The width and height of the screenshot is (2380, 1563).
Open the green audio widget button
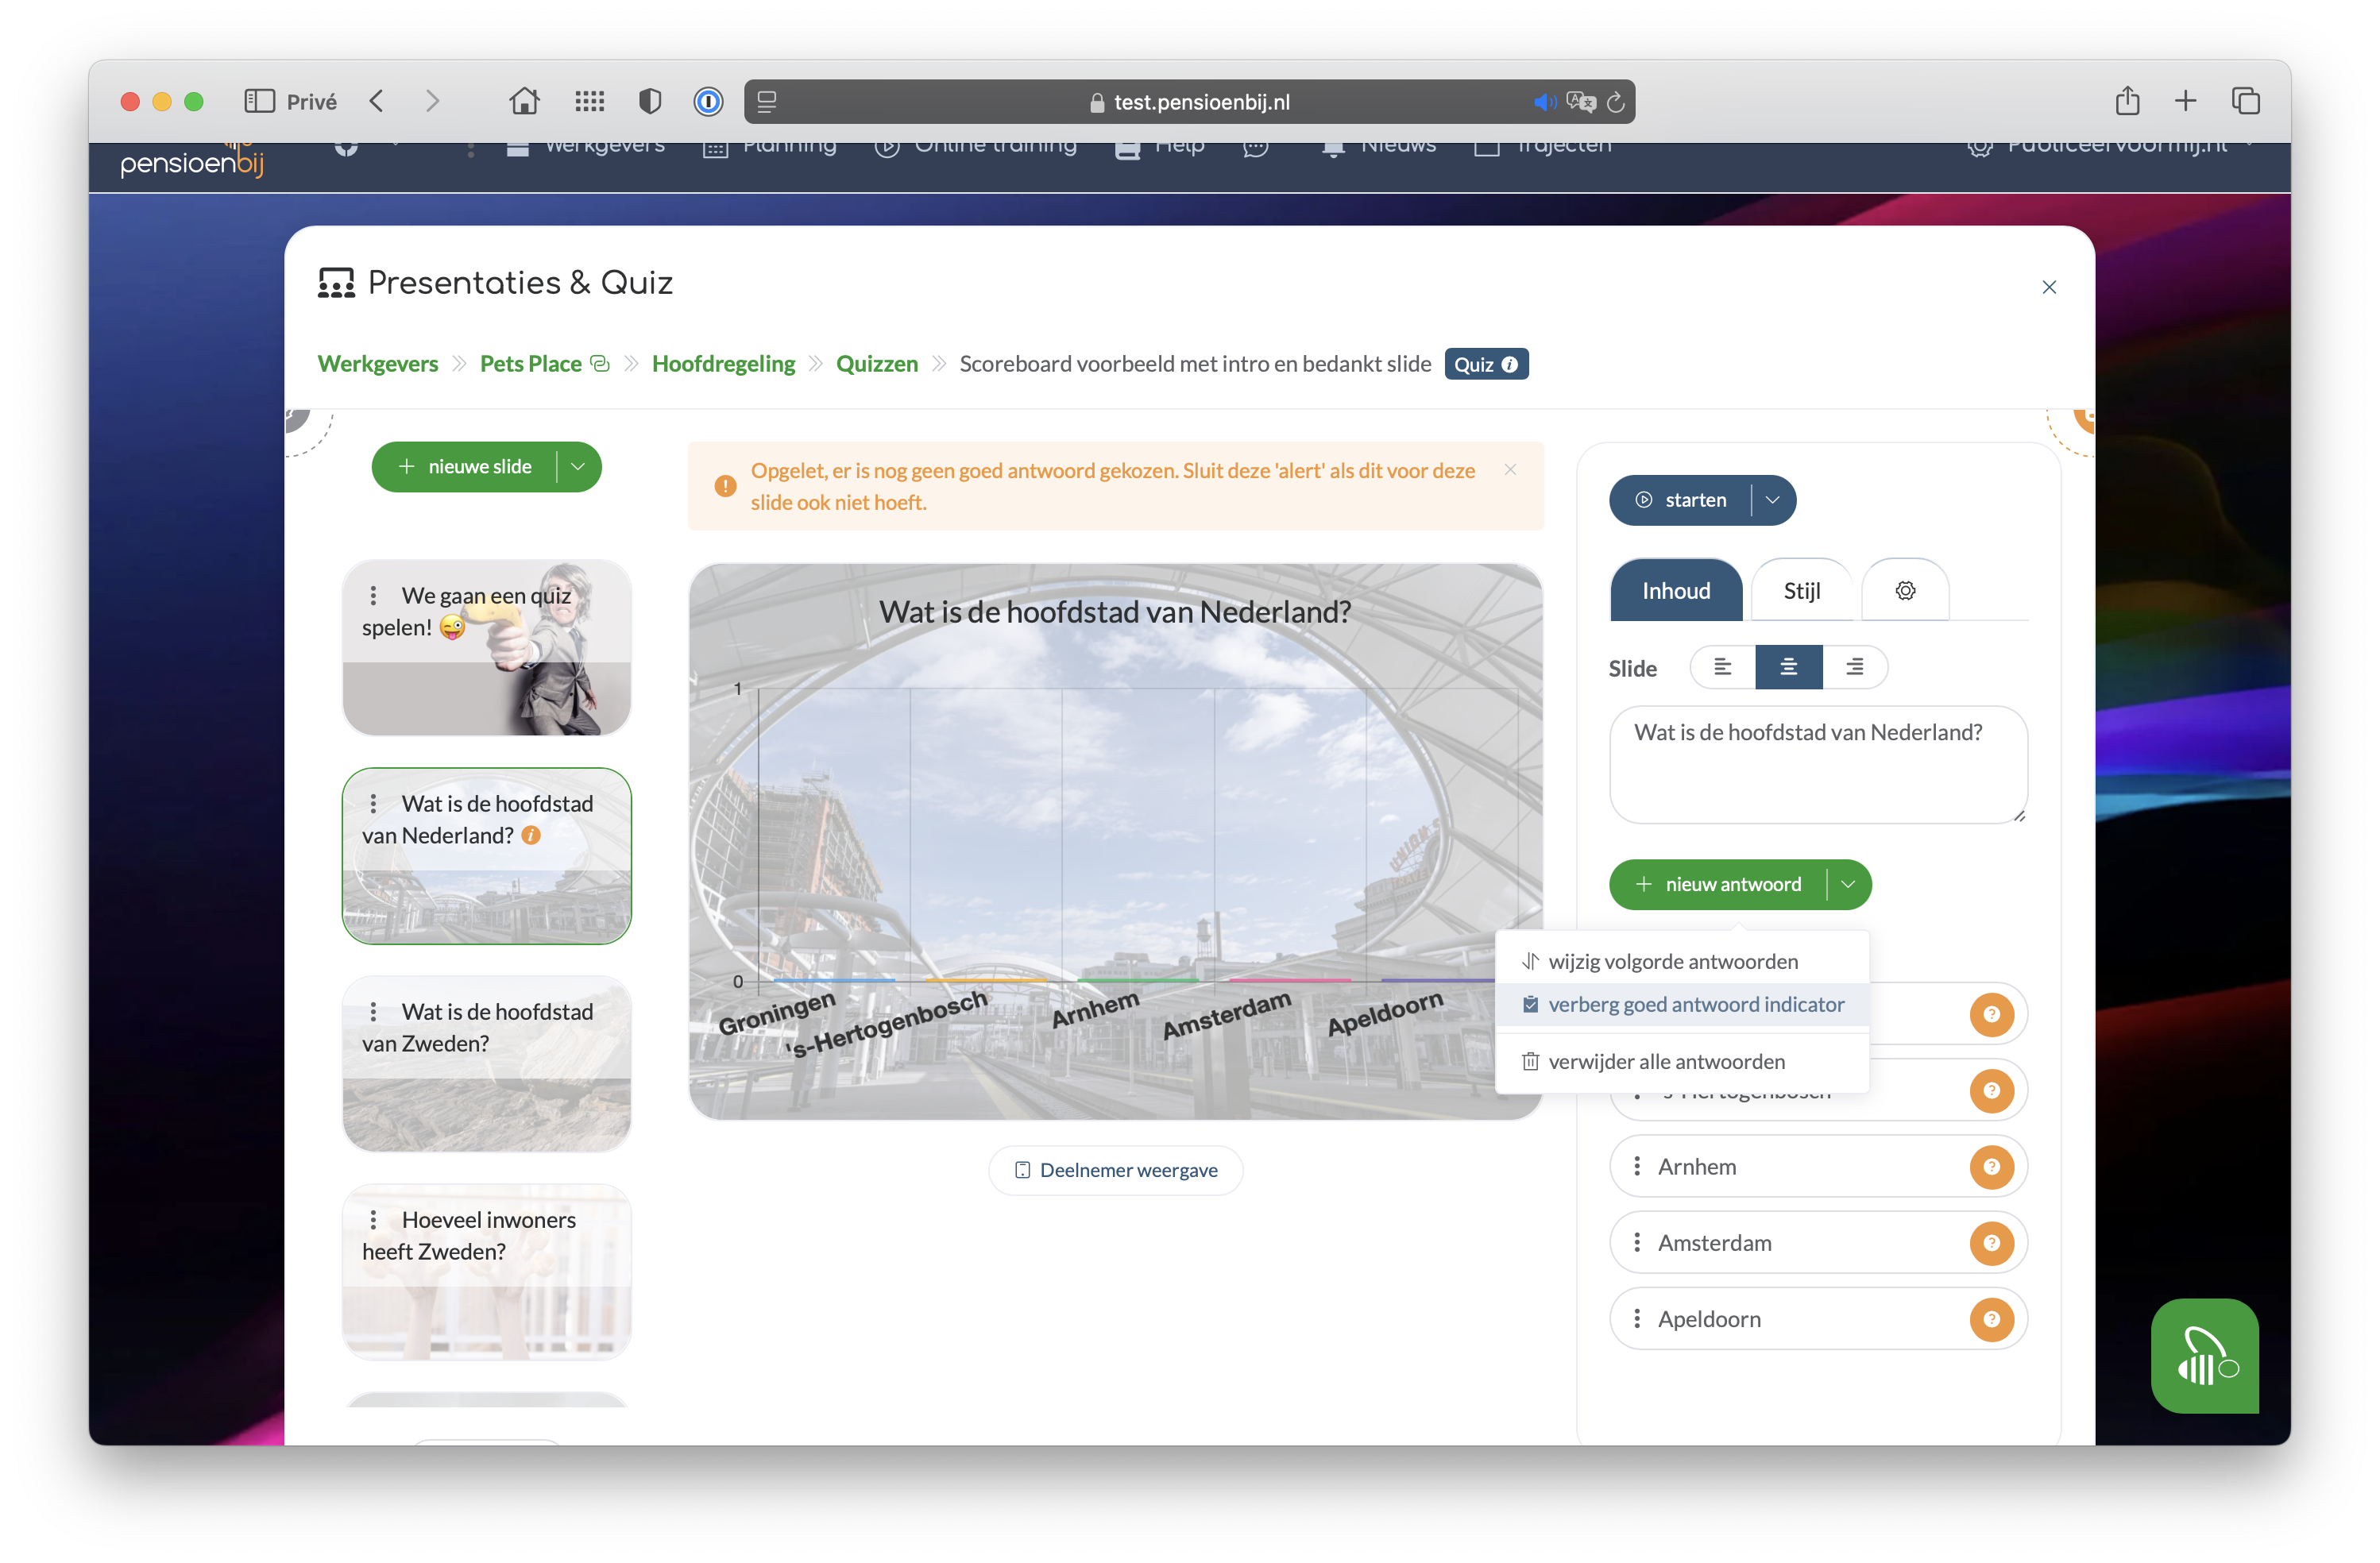click(x=2204, y=1356)
